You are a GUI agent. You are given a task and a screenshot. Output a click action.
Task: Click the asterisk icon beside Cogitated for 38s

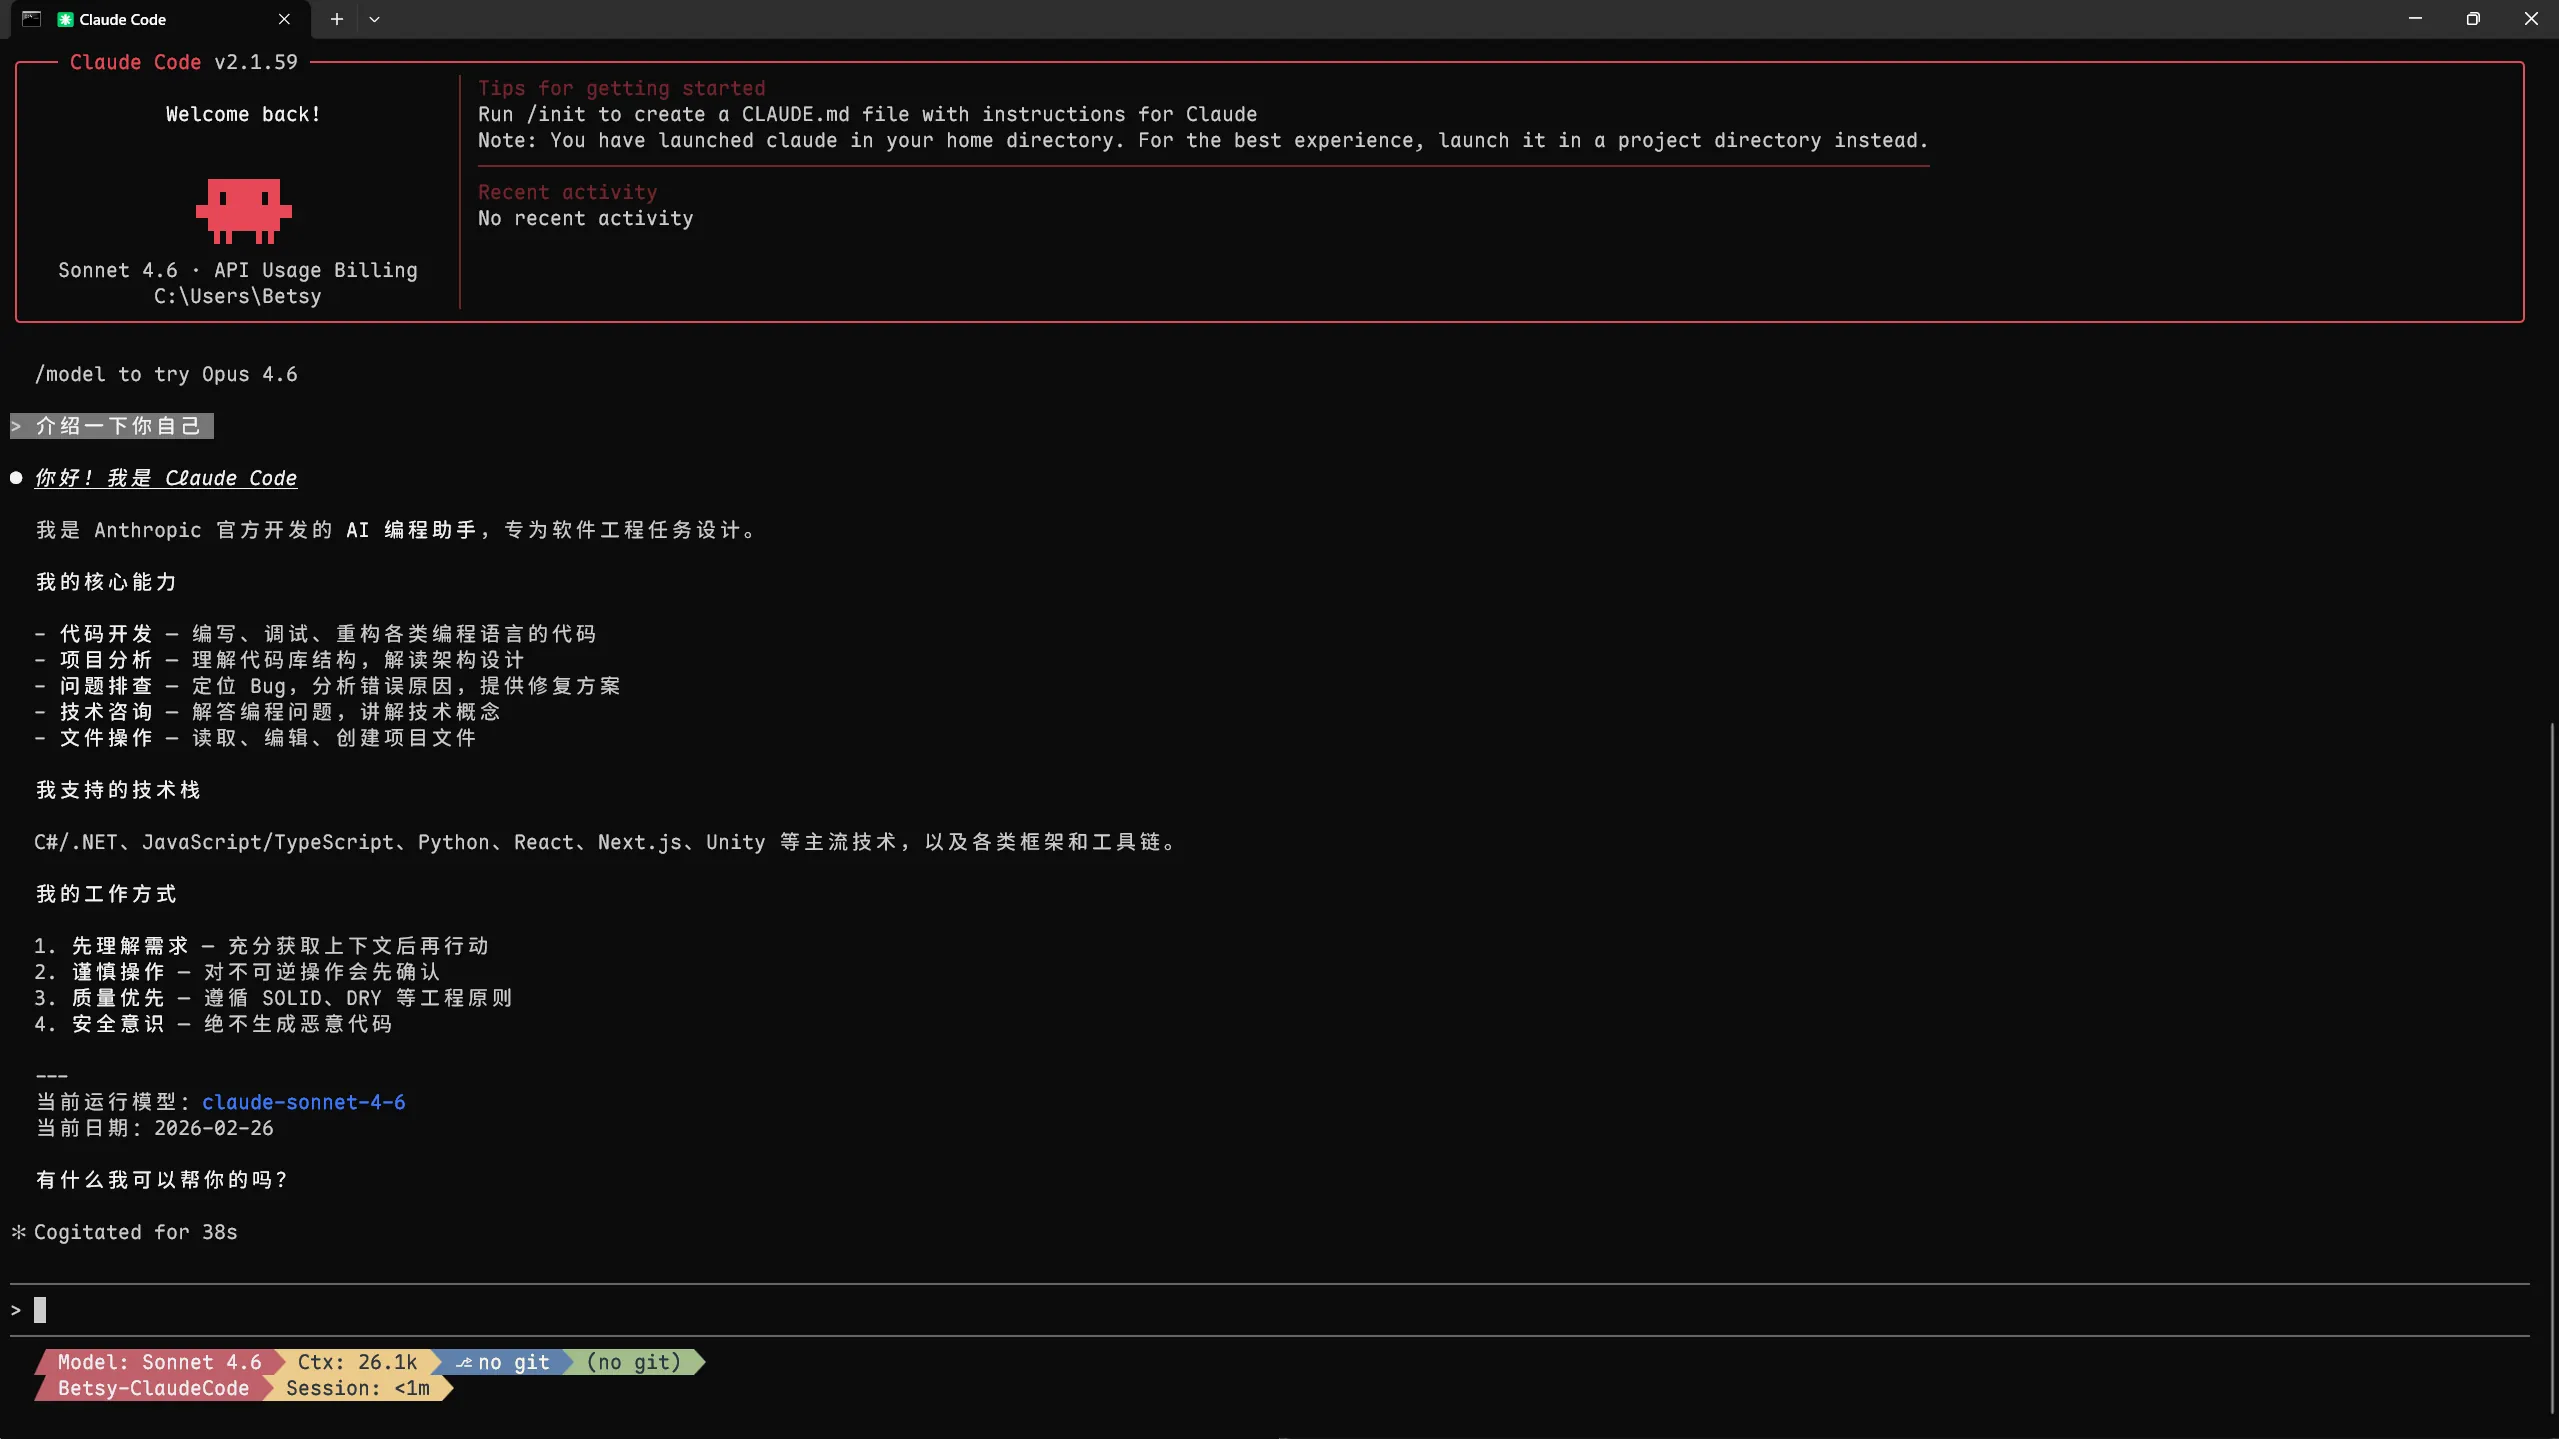[18, 1232]
